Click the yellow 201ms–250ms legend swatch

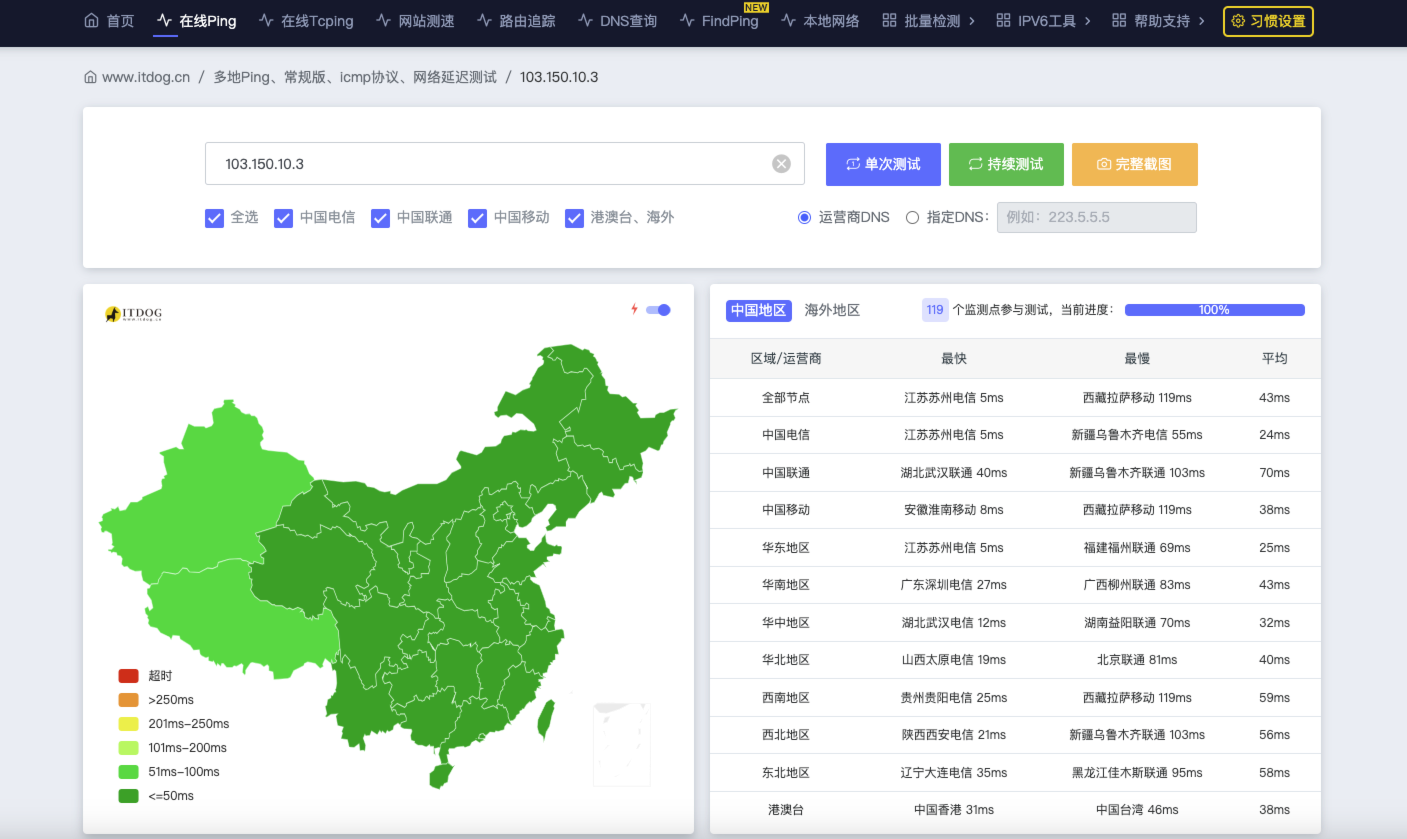click(128, 724)
